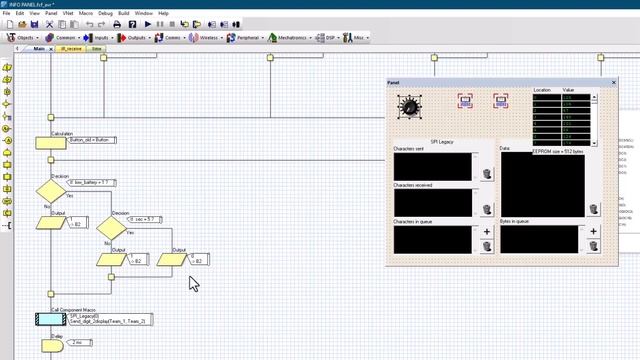Open the help question-mark icon
640x360 pixels.
tap(132, 24)
